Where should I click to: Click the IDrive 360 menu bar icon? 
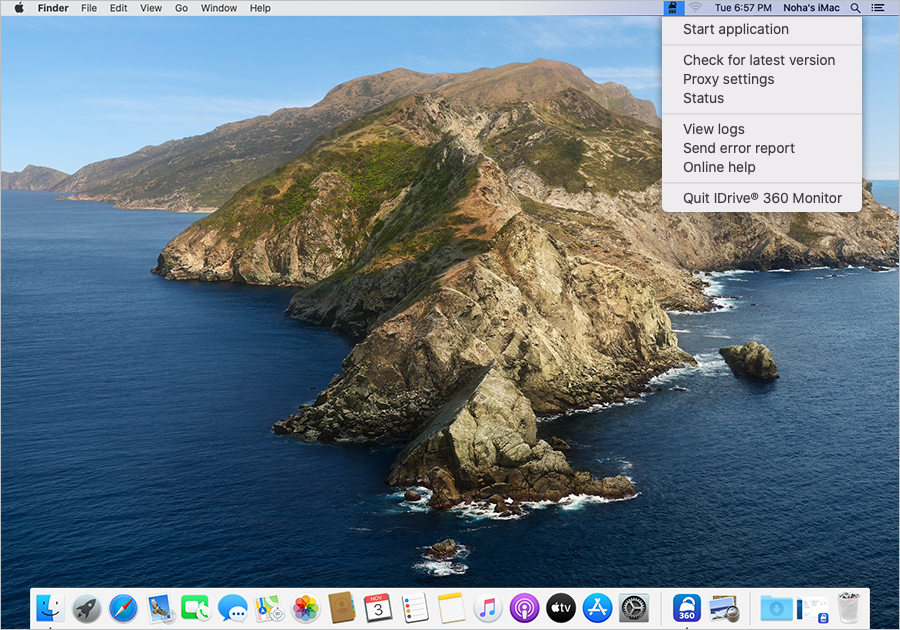tap(673, 8)
